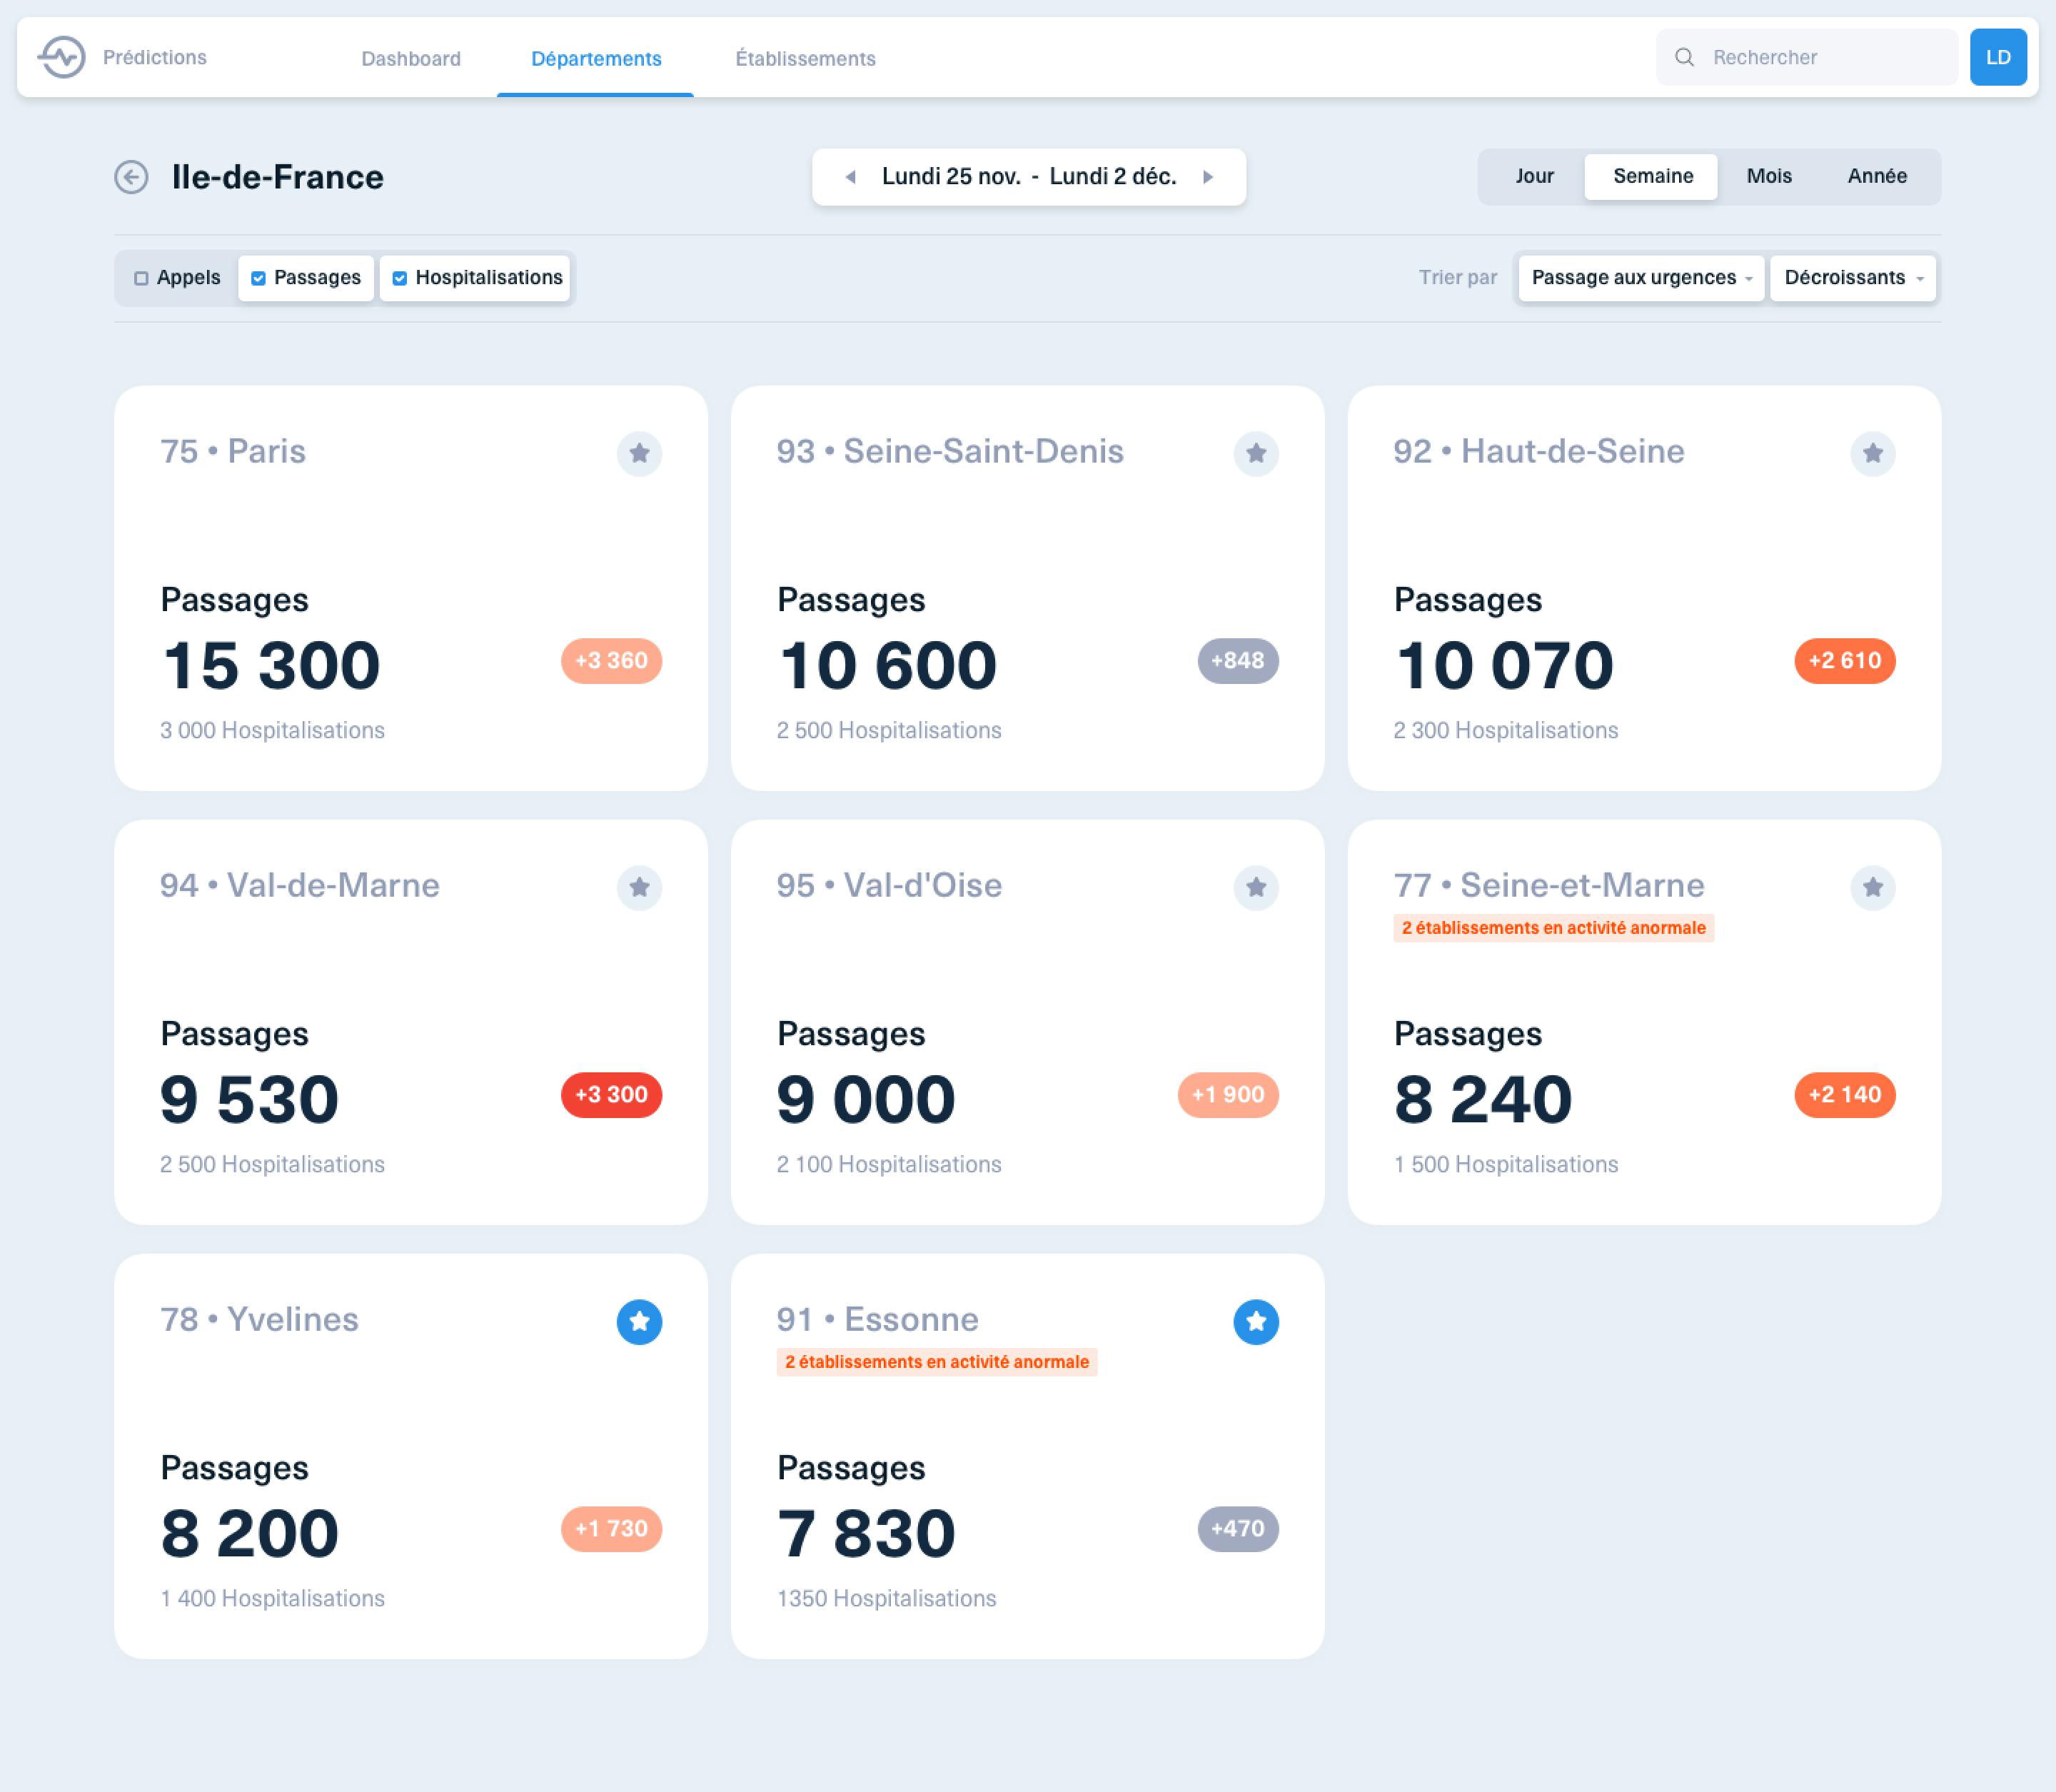2056x1792 pixels.
Task: Click the previous week arrow icon
Action: coord(852,175)
